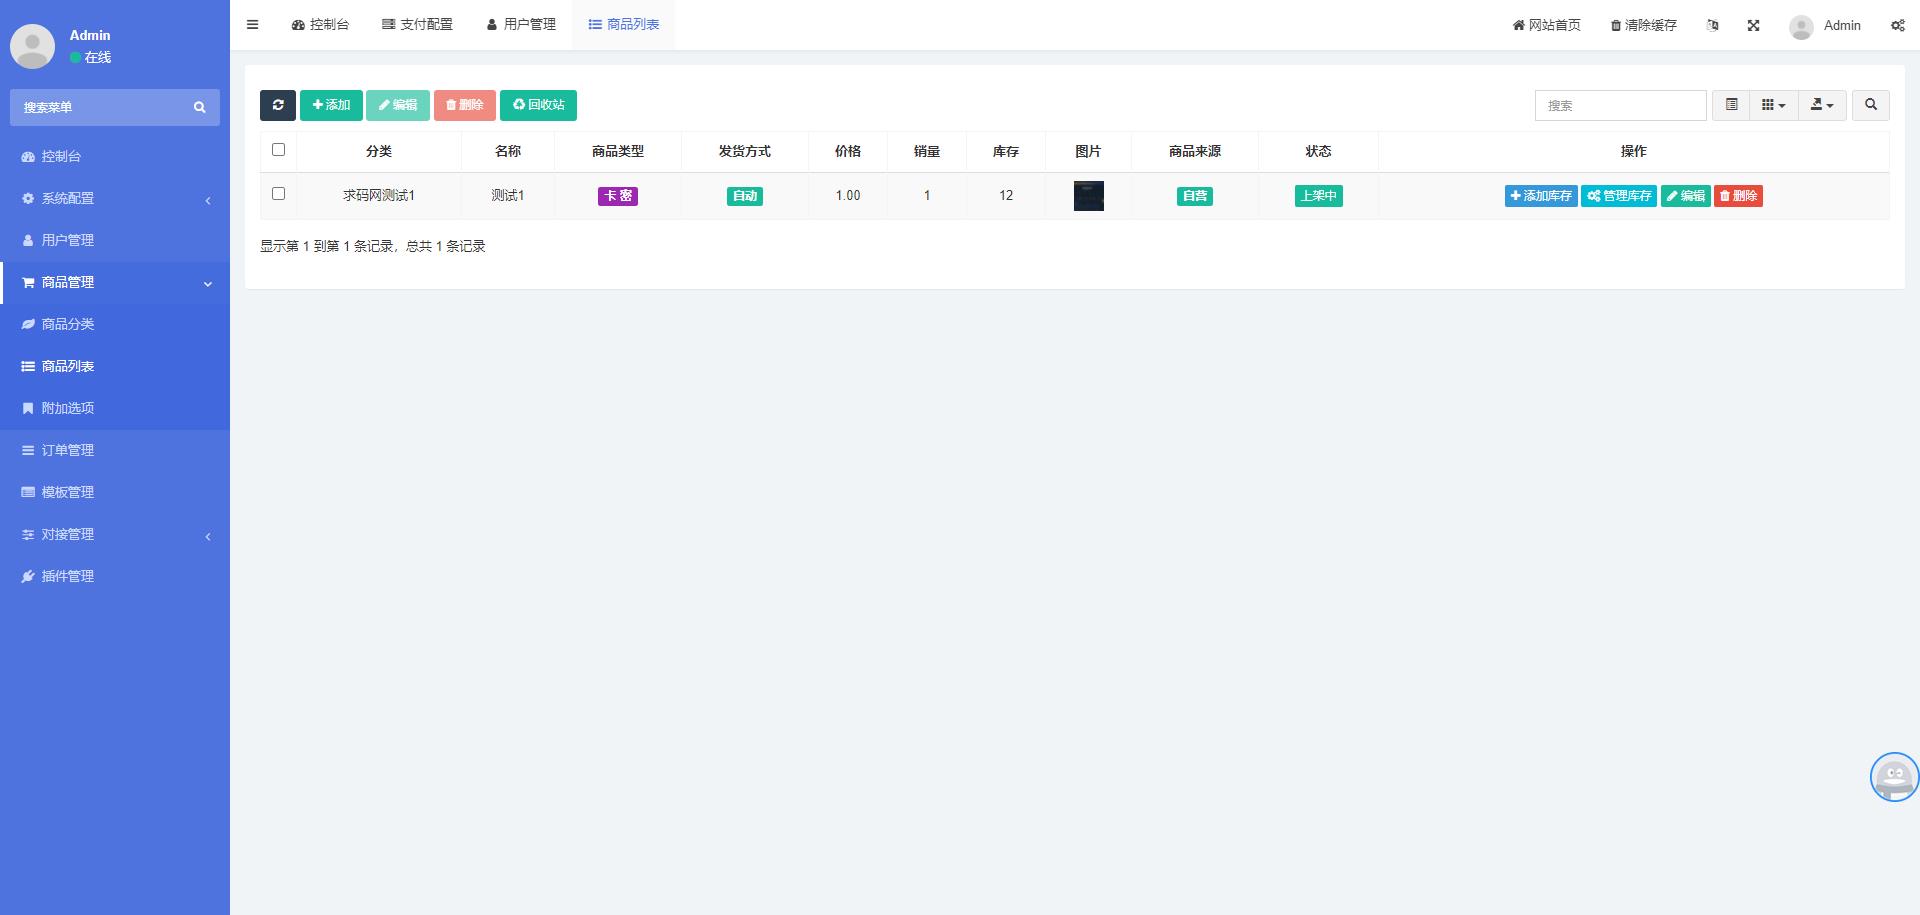The height and width of the screenshot is (915, 1920).
Task: Click the refresh table icon button
Action: pos(278,105)
